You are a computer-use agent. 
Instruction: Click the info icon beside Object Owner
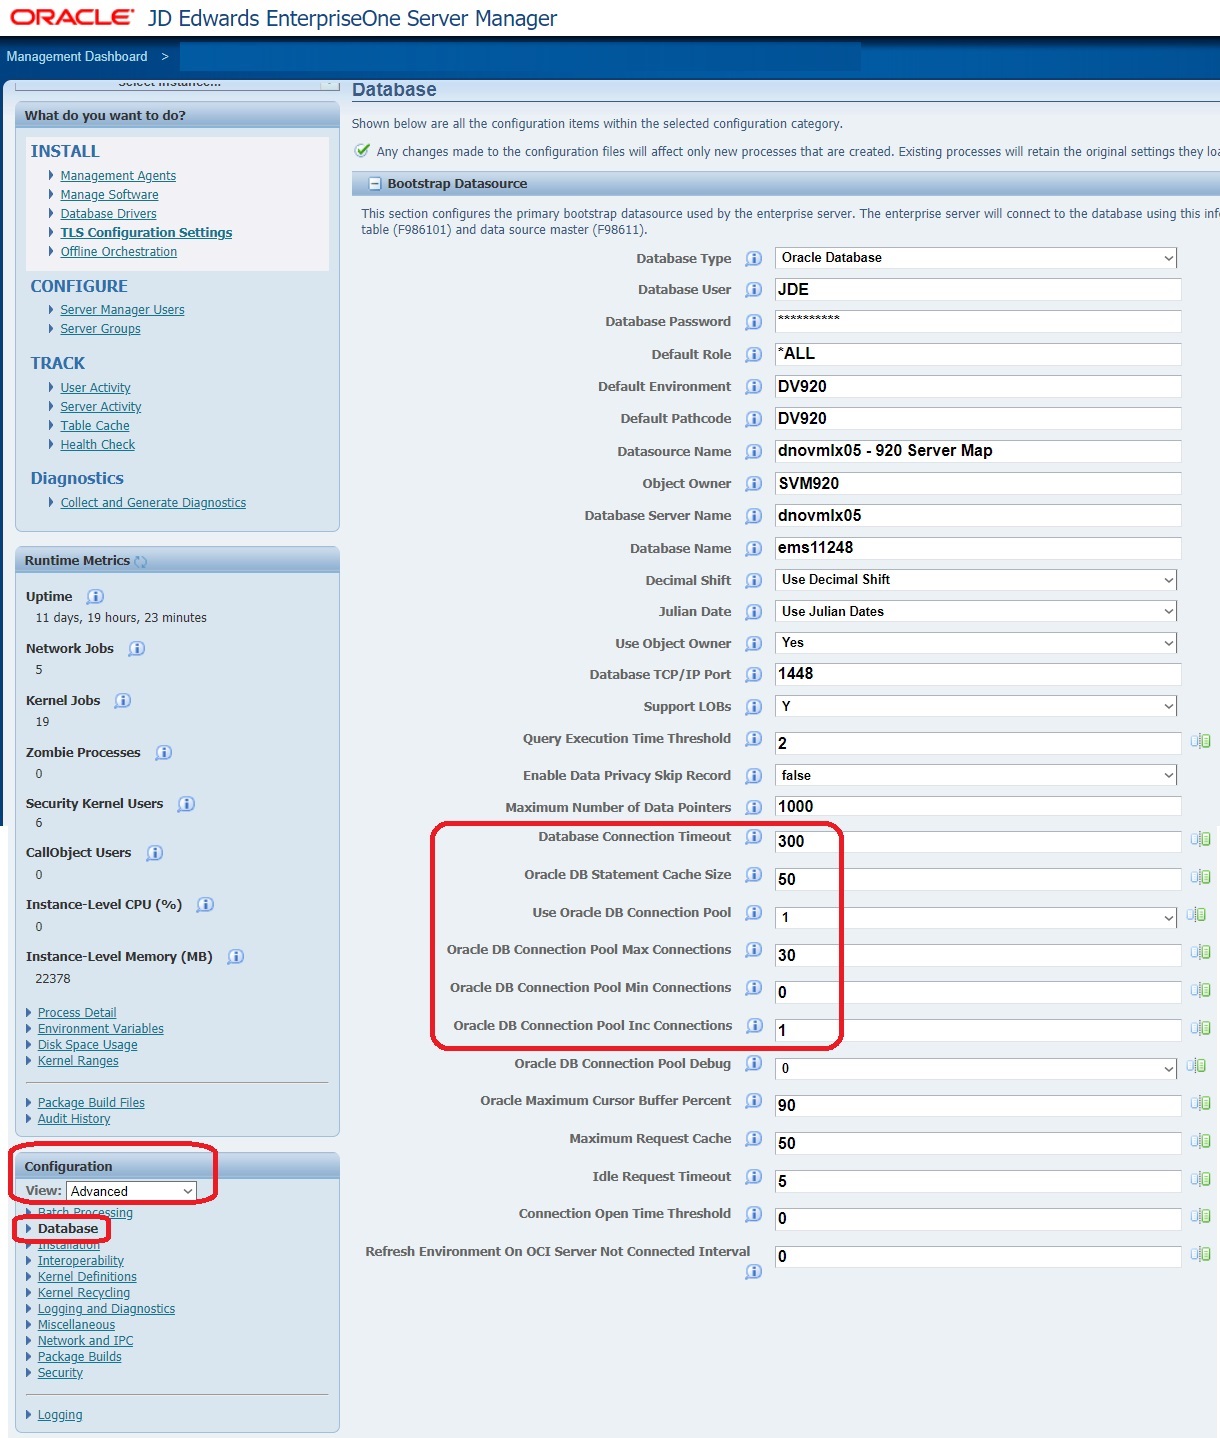coord(754,484)
